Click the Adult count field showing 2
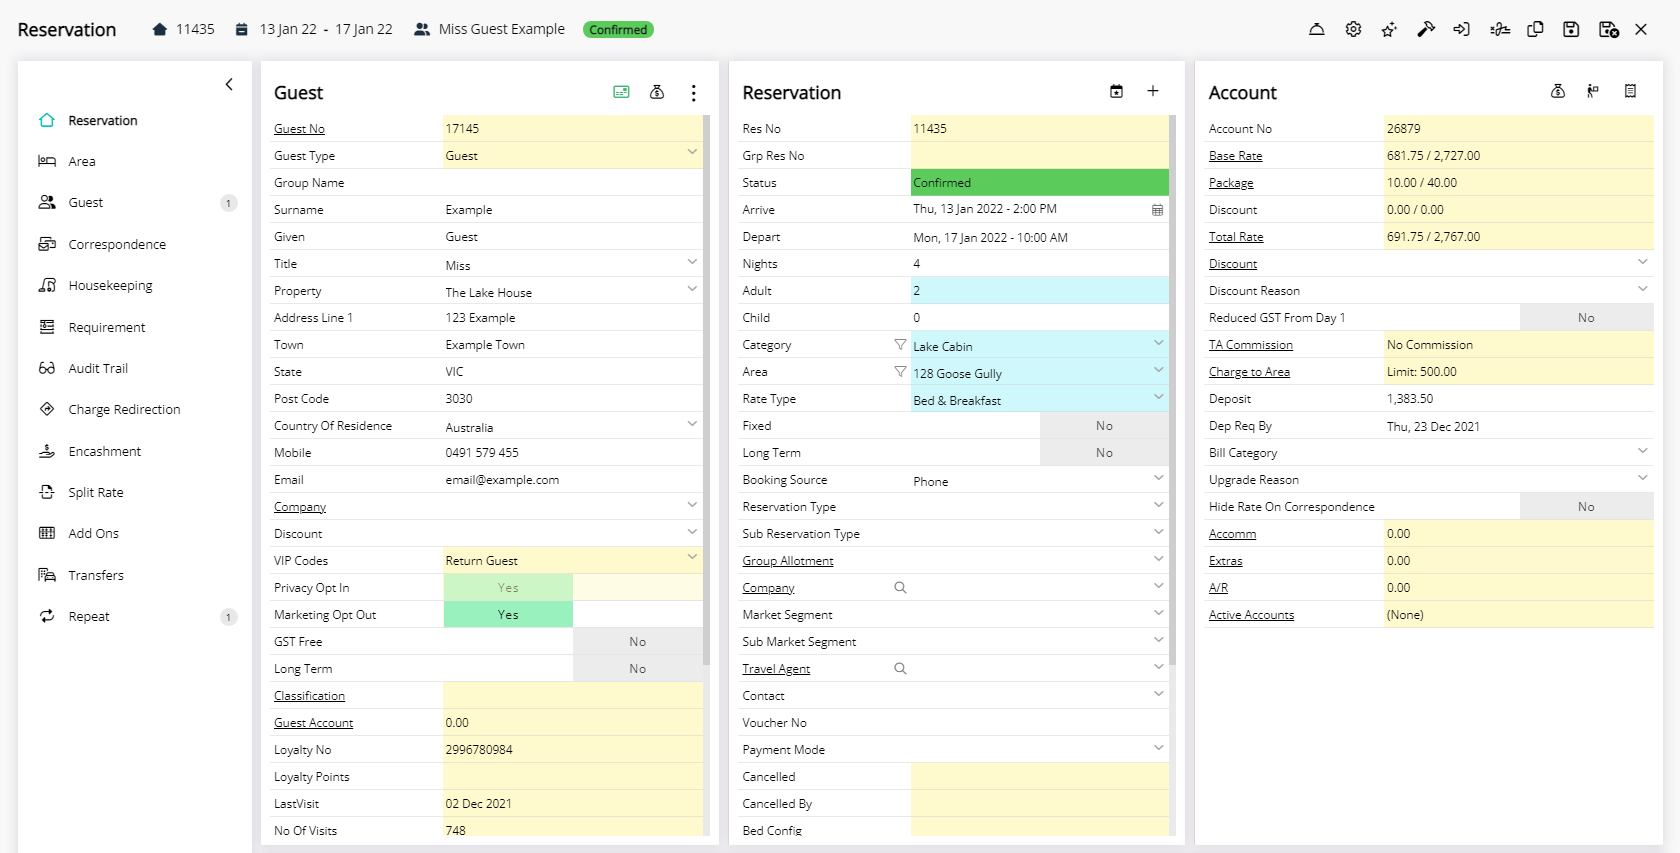The height and width of the screenshot is (853, 1680). tap(1040, 291)
